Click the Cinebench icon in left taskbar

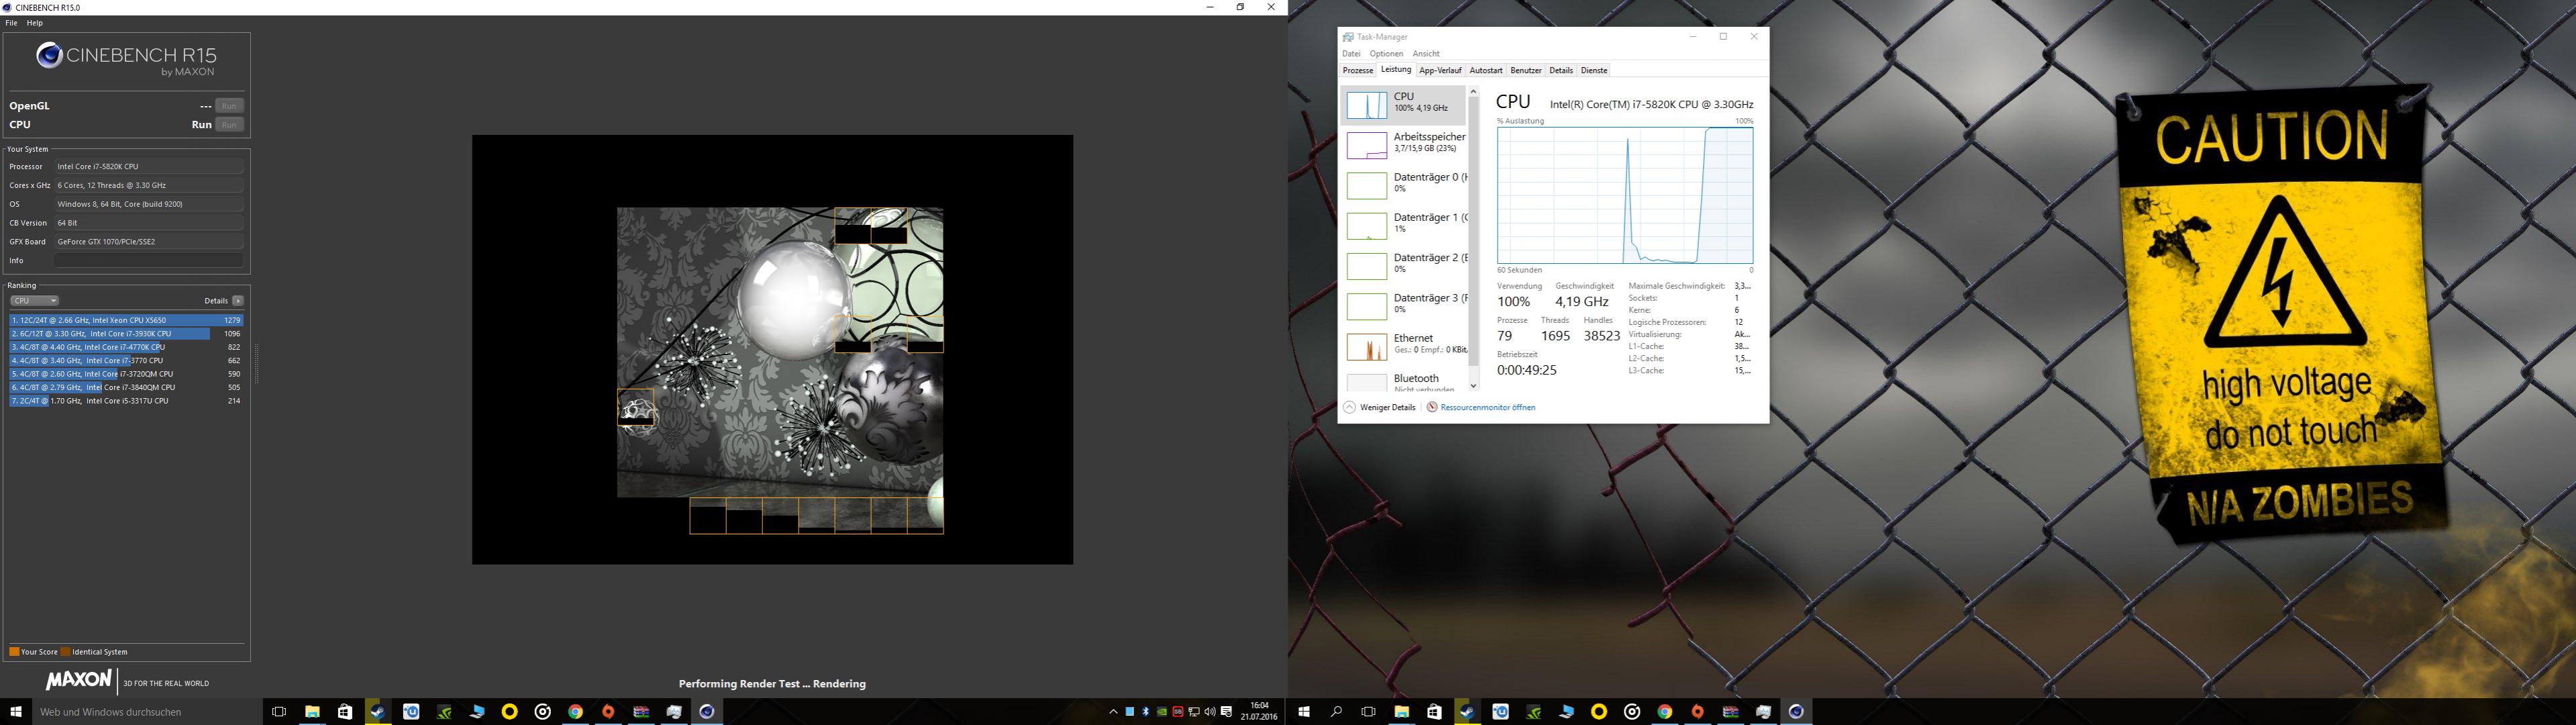coord(707,712)
